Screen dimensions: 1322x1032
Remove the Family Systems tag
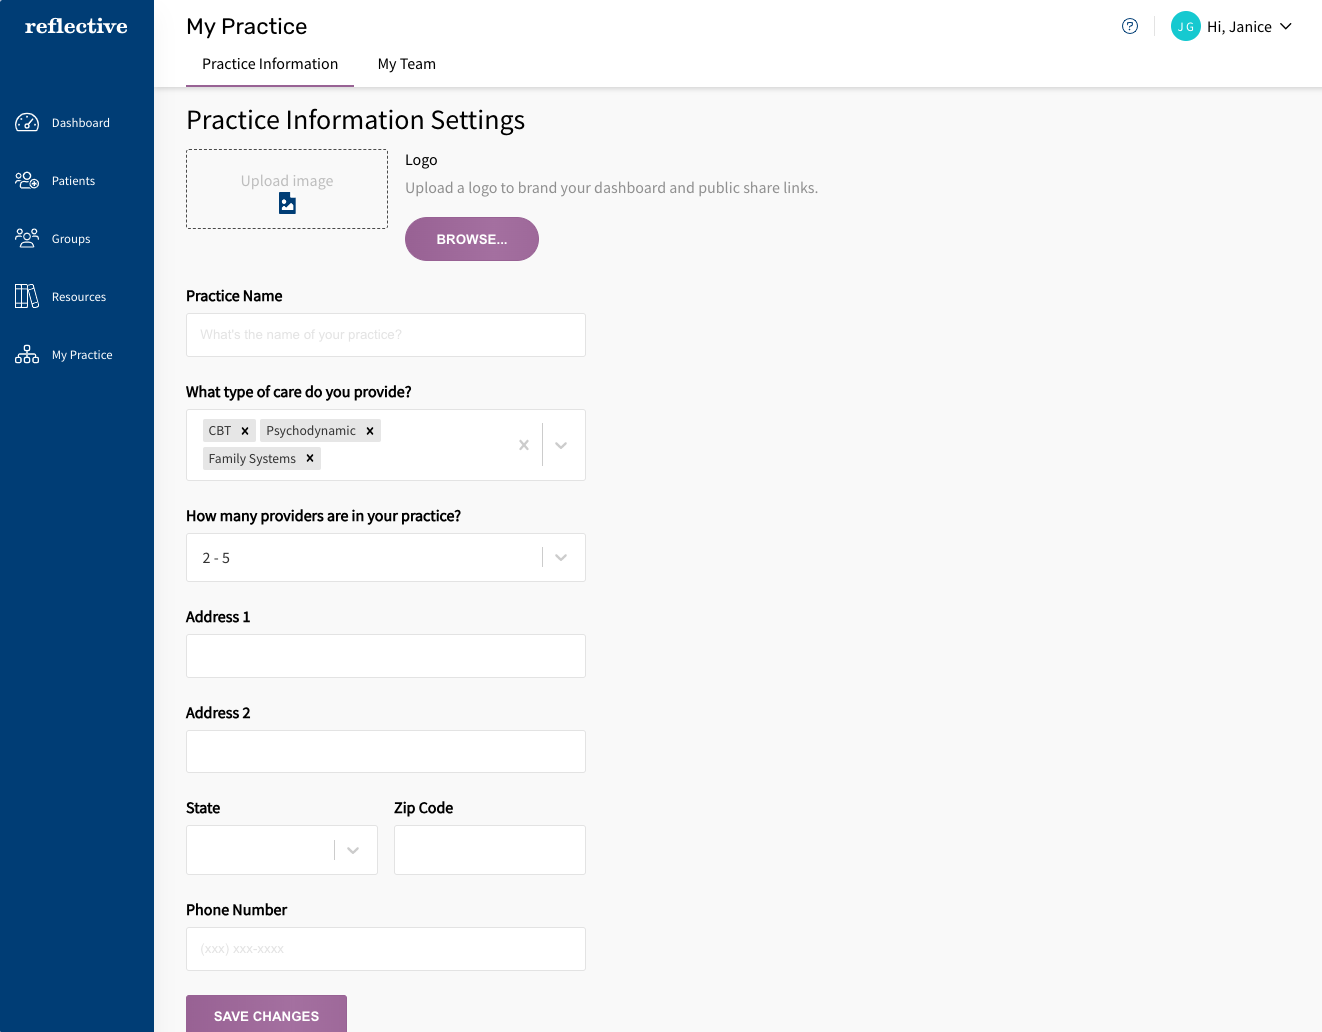click(310, 459)
